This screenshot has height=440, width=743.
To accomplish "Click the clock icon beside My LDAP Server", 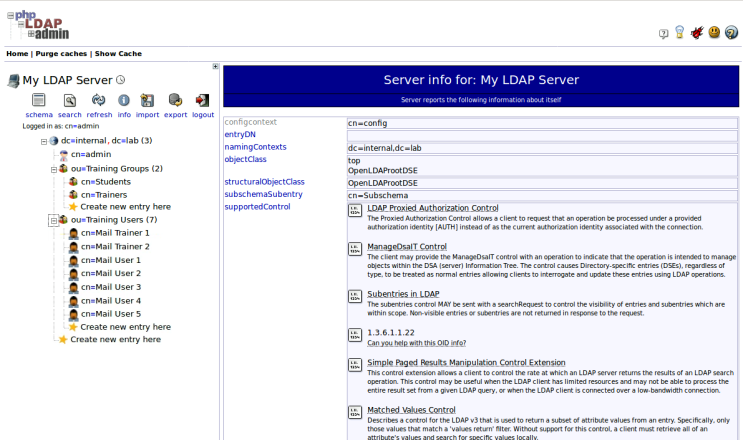I will (121, 80).
